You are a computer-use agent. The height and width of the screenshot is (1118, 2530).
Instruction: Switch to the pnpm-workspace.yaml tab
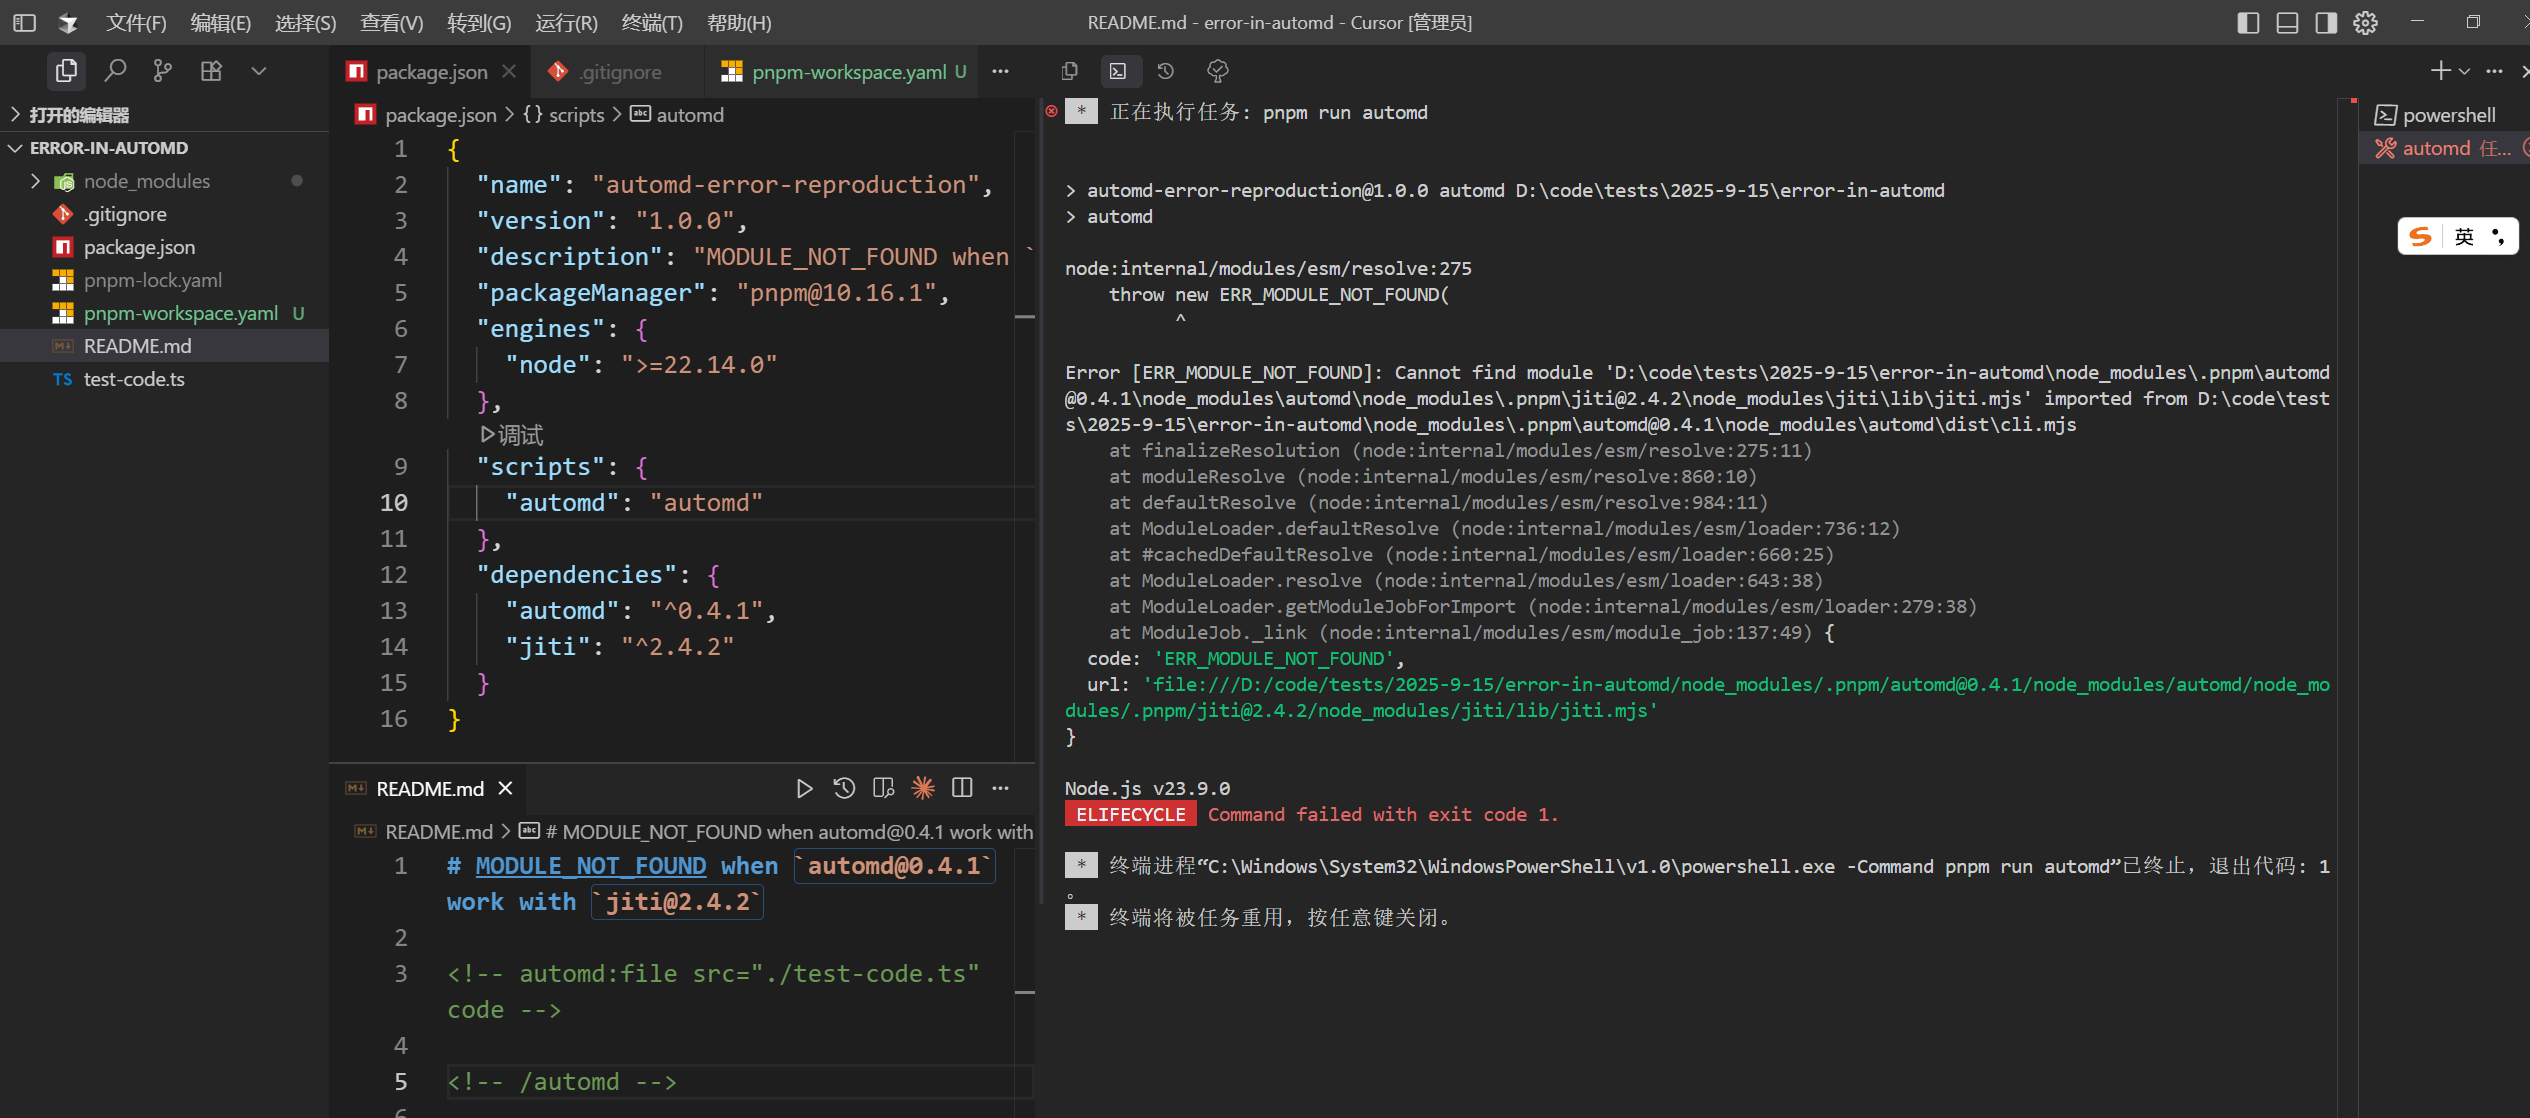tap(843, 72)
